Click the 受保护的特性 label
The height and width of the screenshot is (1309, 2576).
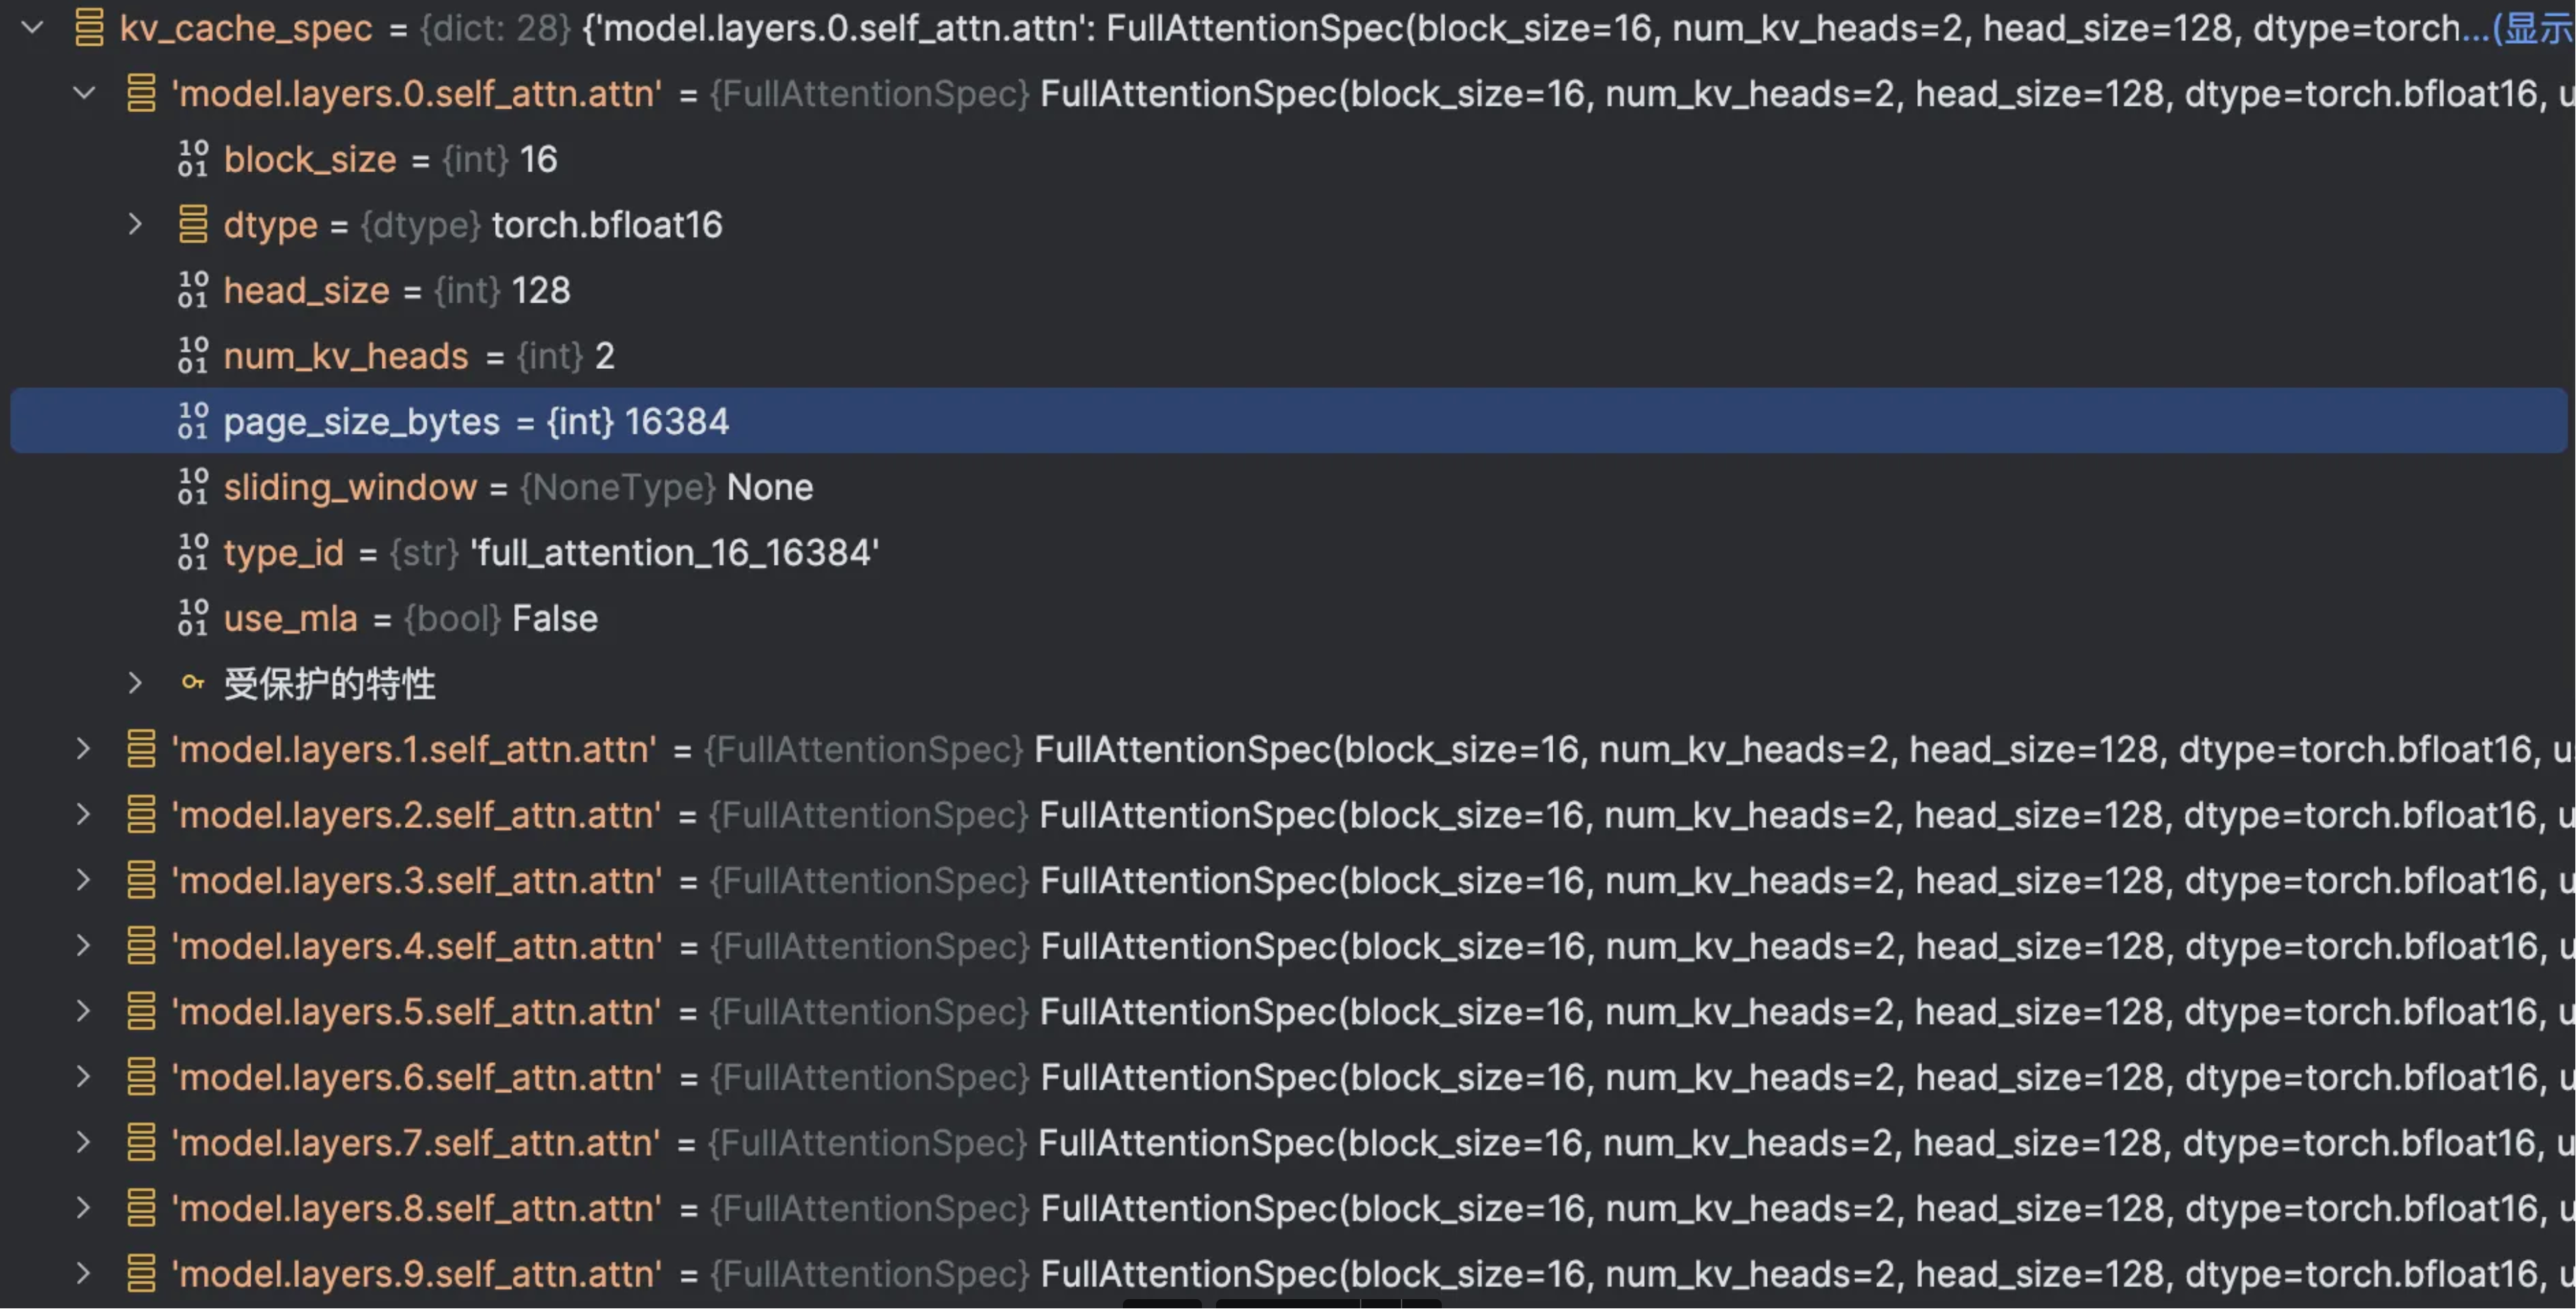pyautogui.click(x=330, y=684)
